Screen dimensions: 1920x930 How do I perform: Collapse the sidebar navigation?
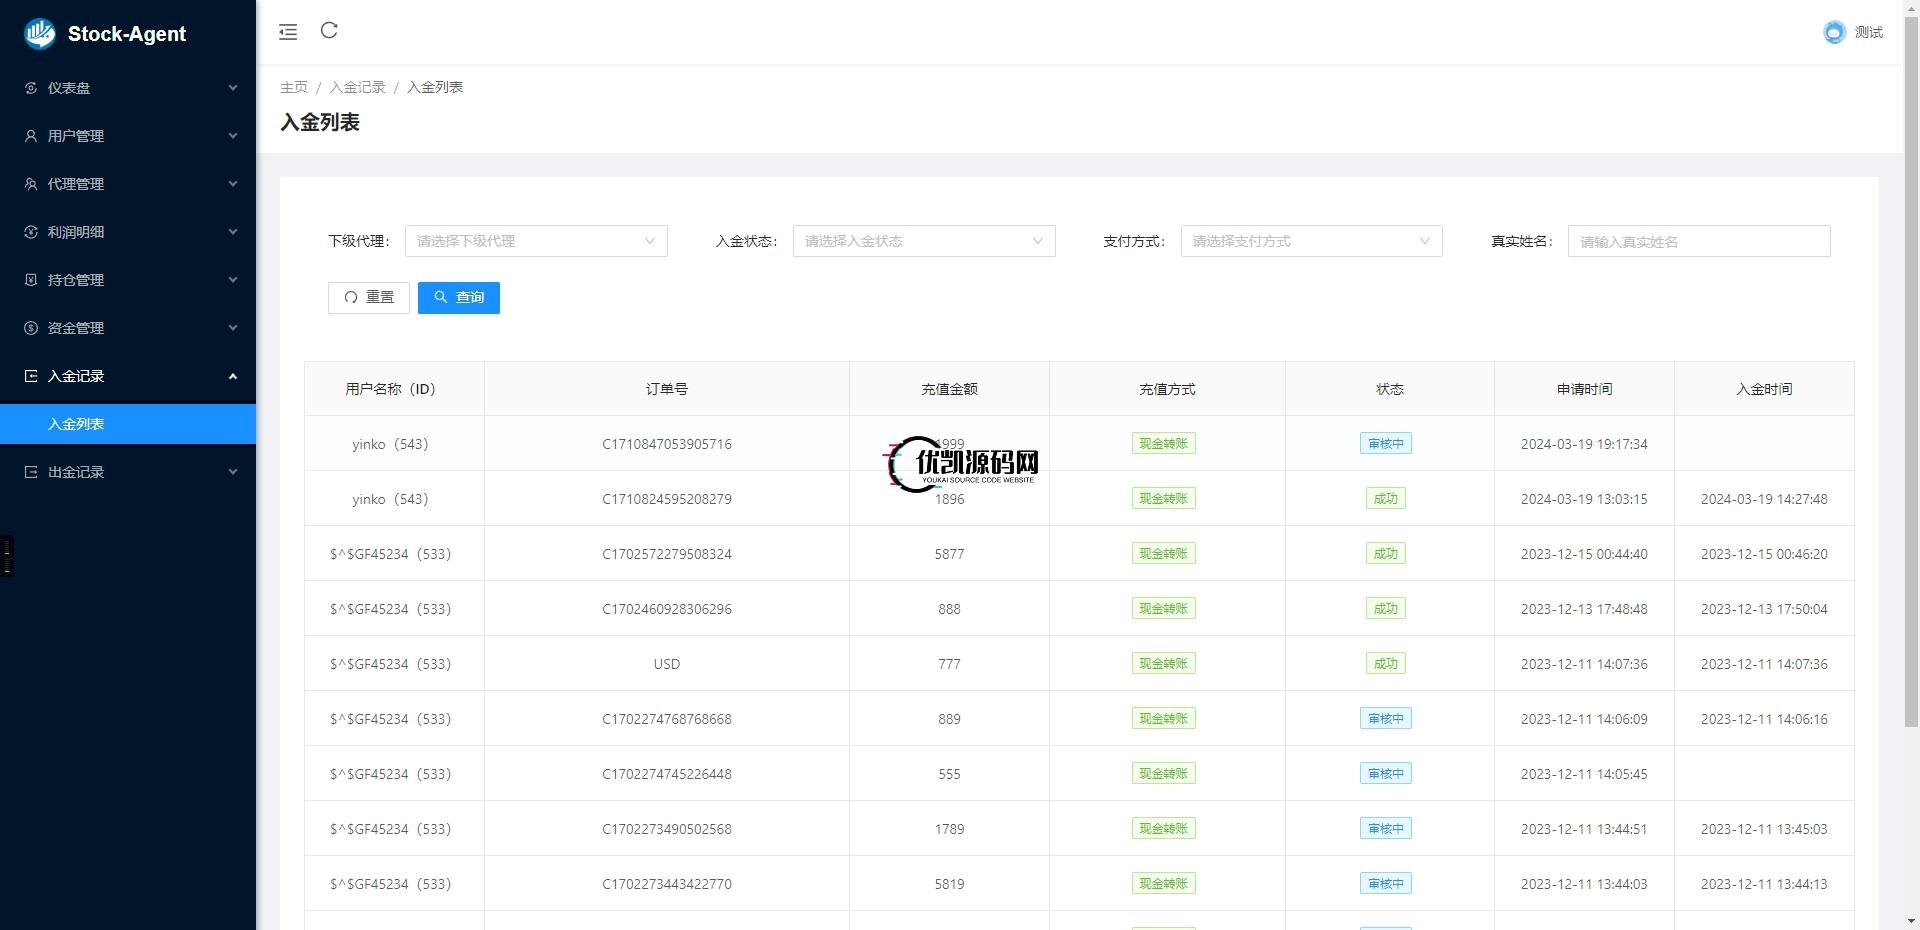pos(288,31)
